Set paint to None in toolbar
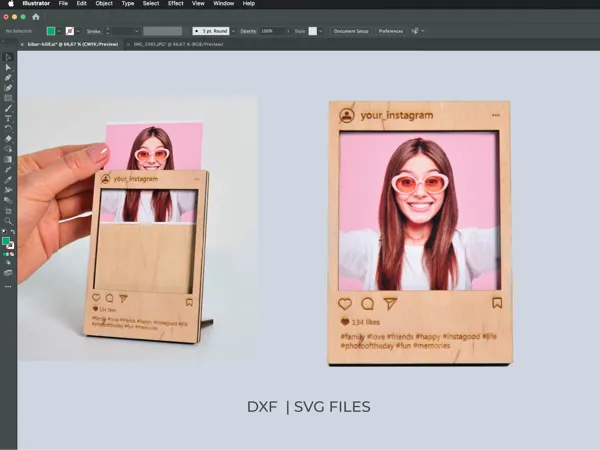 12,254
